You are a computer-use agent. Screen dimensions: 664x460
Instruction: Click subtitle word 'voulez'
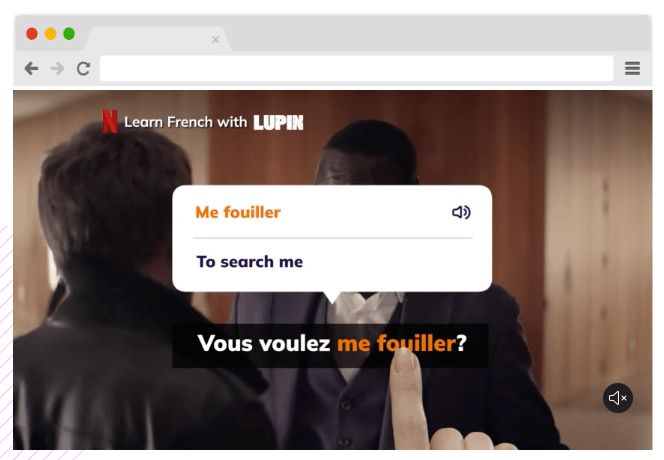pos(295,344)
